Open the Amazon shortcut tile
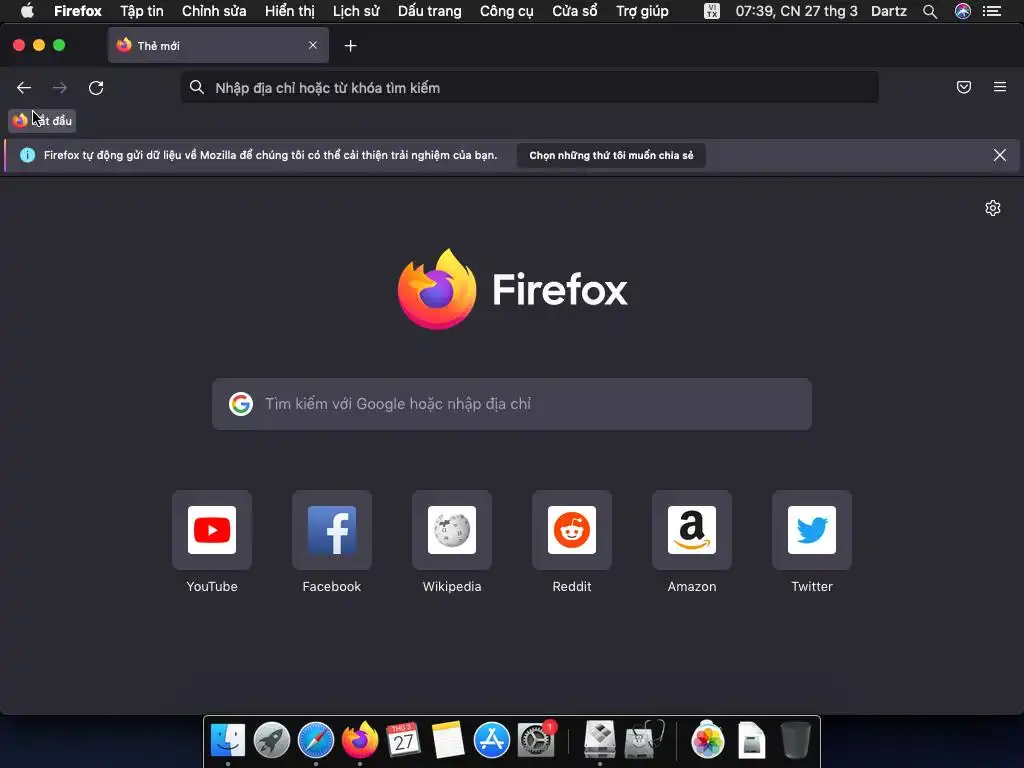Viewport: 1024px width, 768px height. (692, 530)
